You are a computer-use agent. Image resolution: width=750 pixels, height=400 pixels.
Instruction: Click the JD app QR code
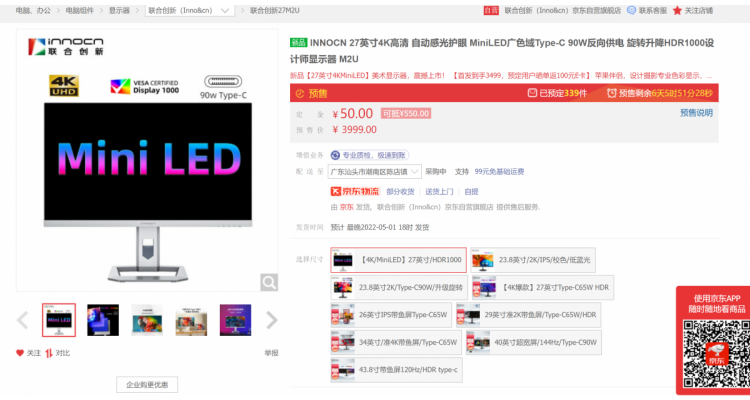tap(716, 354)
